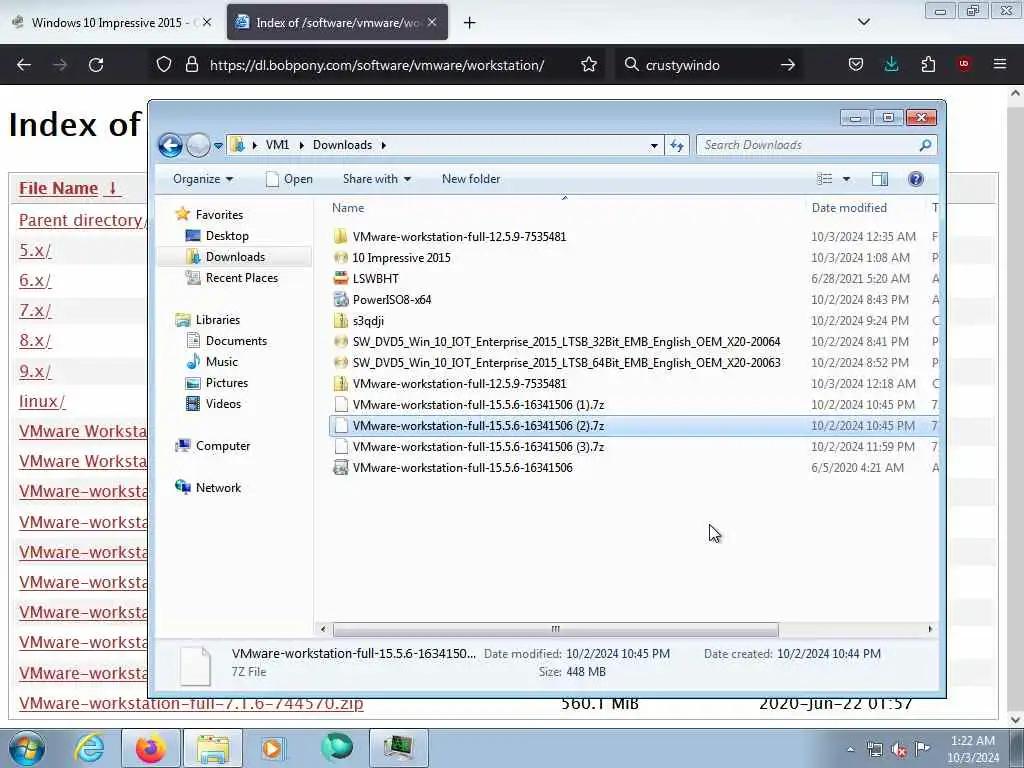Click the browser back arrow
The width and height of the screenshot is (1024, 768).
tap(24, 65)
